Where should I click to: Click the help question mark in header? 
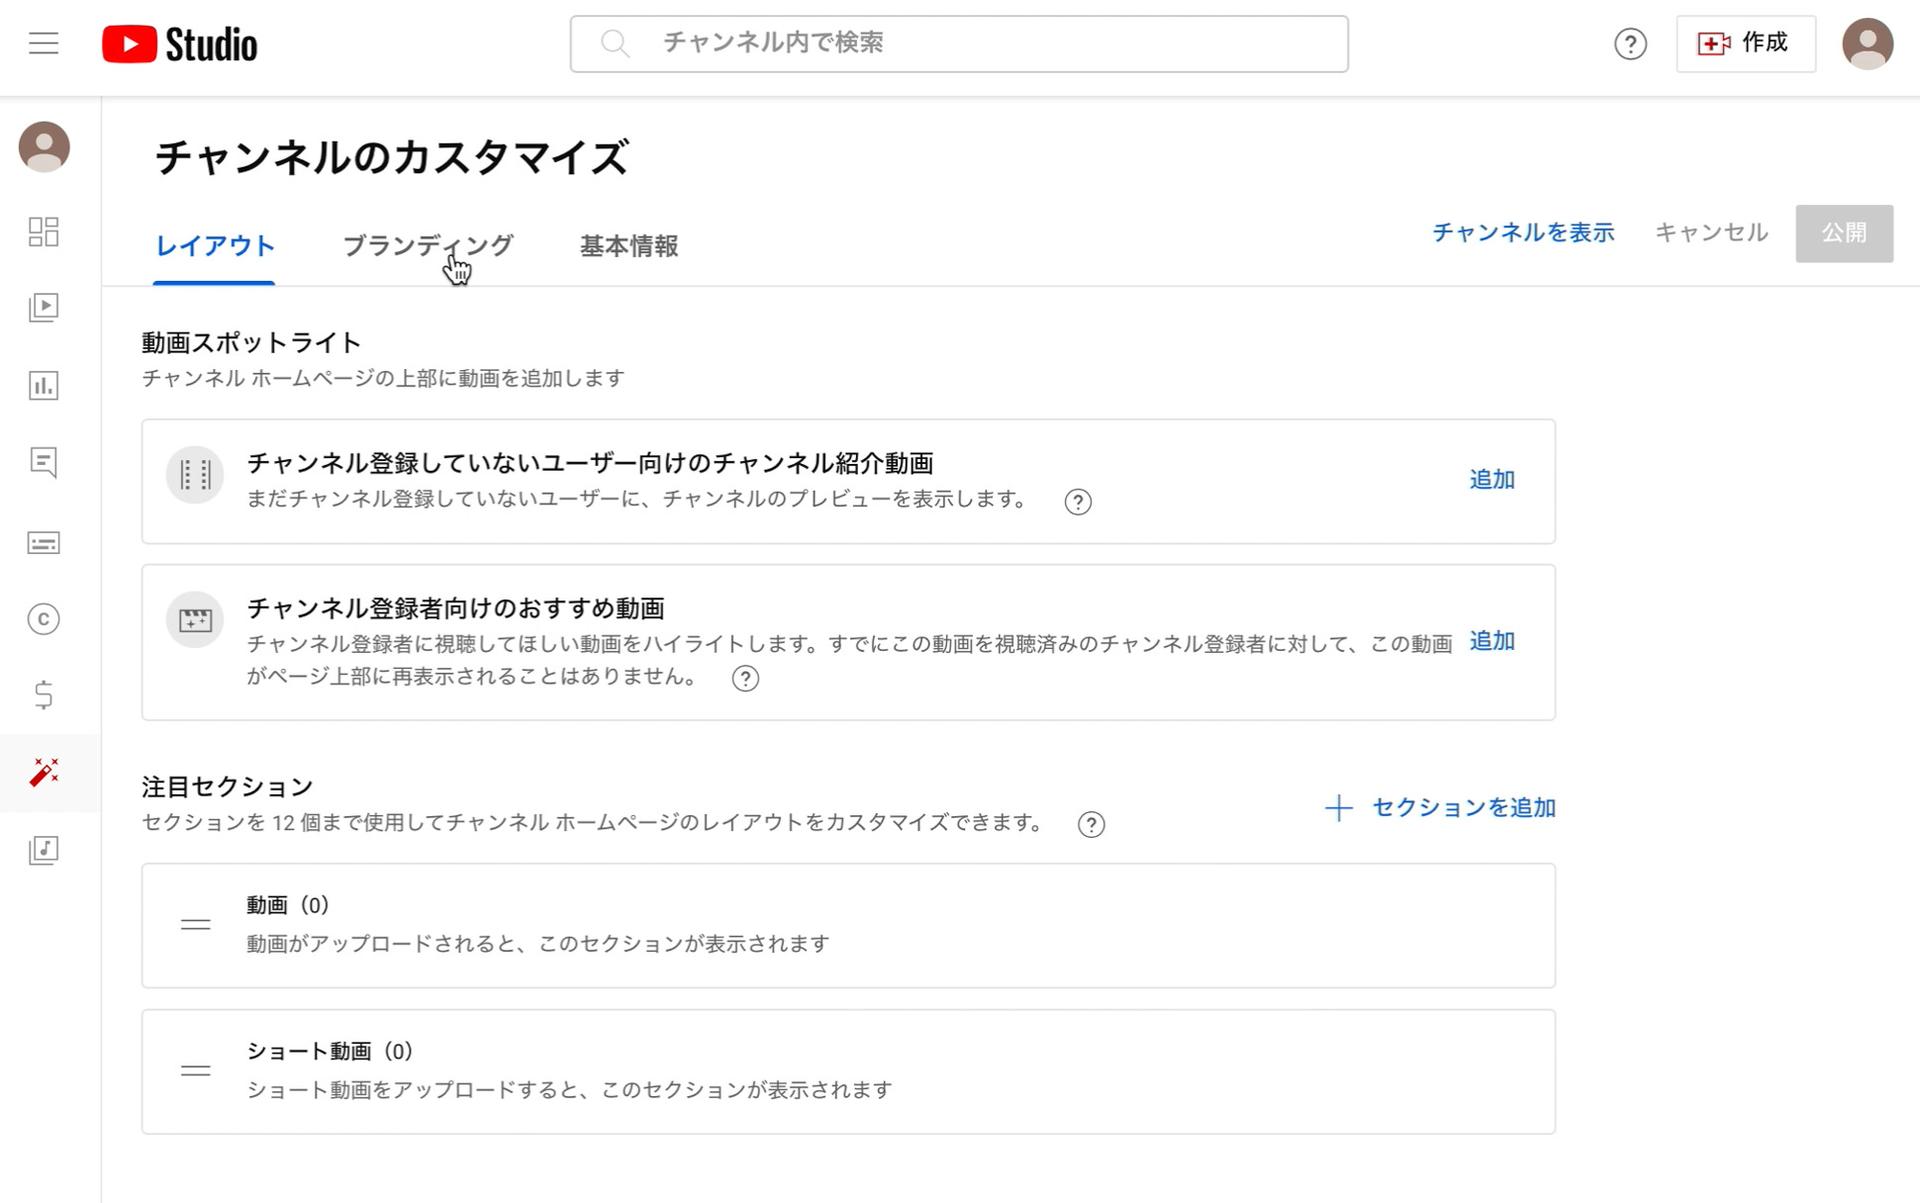pyautogui.click(x=1630, y=44)
